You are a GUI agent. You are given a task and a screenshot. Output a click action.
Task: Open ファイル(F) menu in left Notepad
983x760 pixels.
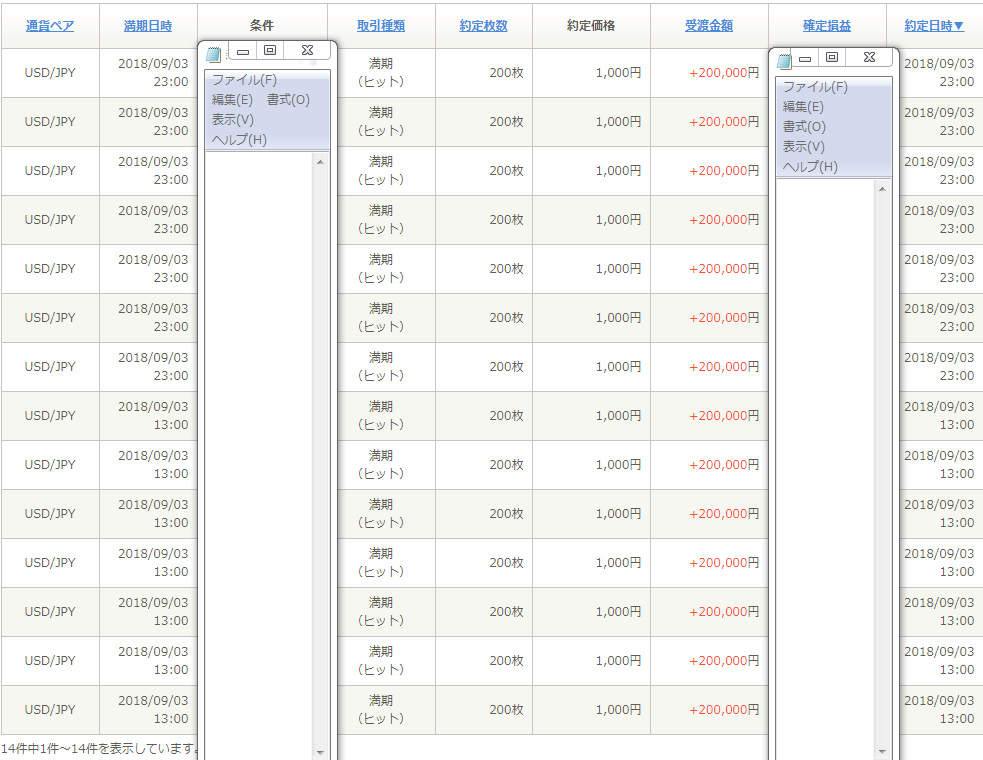coord(244,80)
